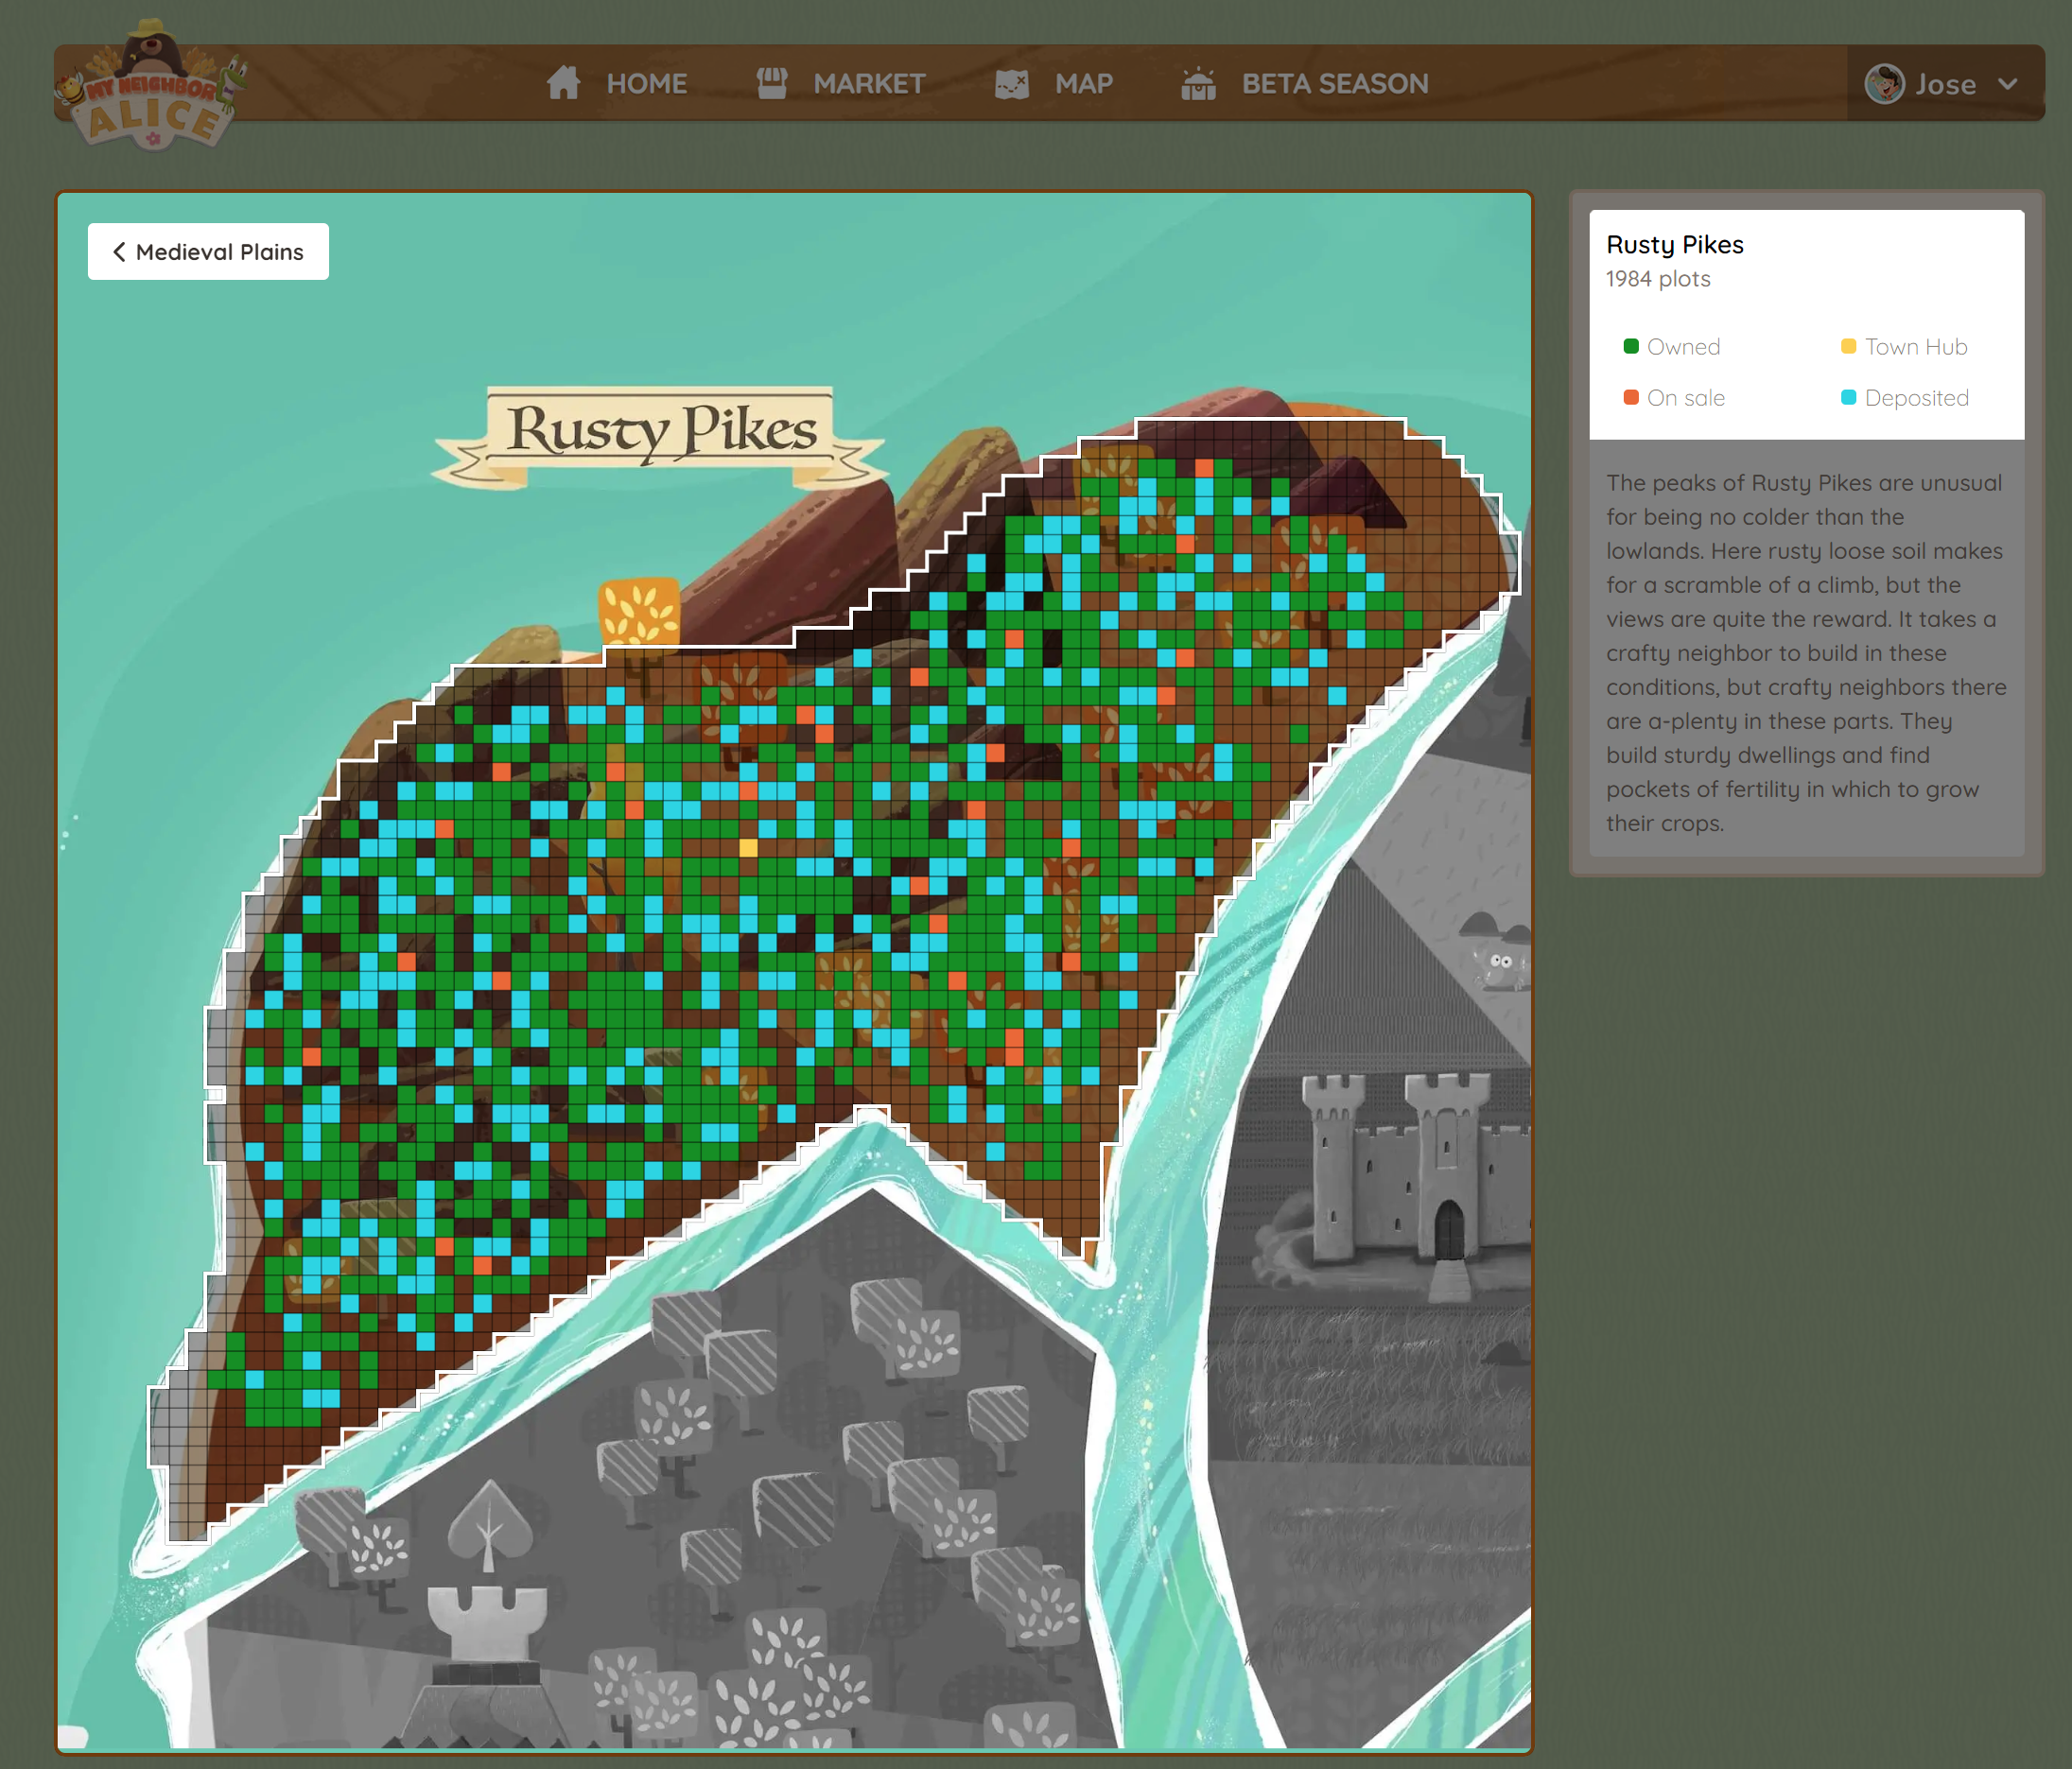Viewport: 2072px width, 1769px height.
Task: Click the Map icon in navbar
Action: (1012, 83)
